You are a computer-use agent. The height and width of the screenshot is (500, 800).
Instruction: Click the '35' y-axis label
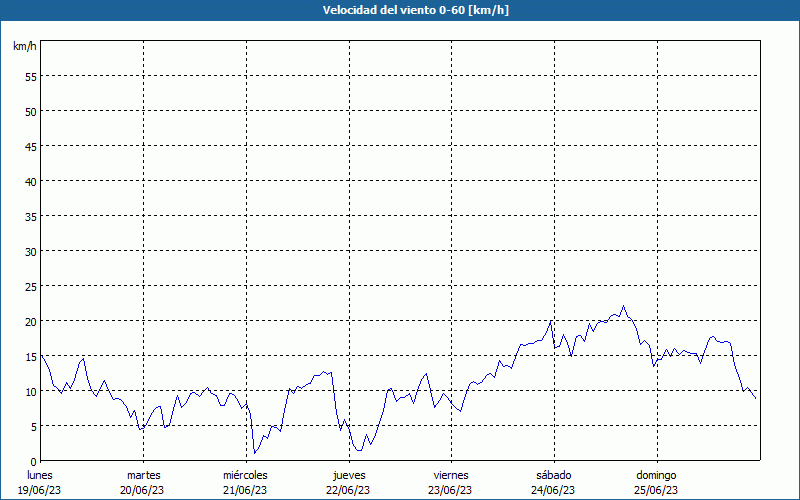pos(31,216)
